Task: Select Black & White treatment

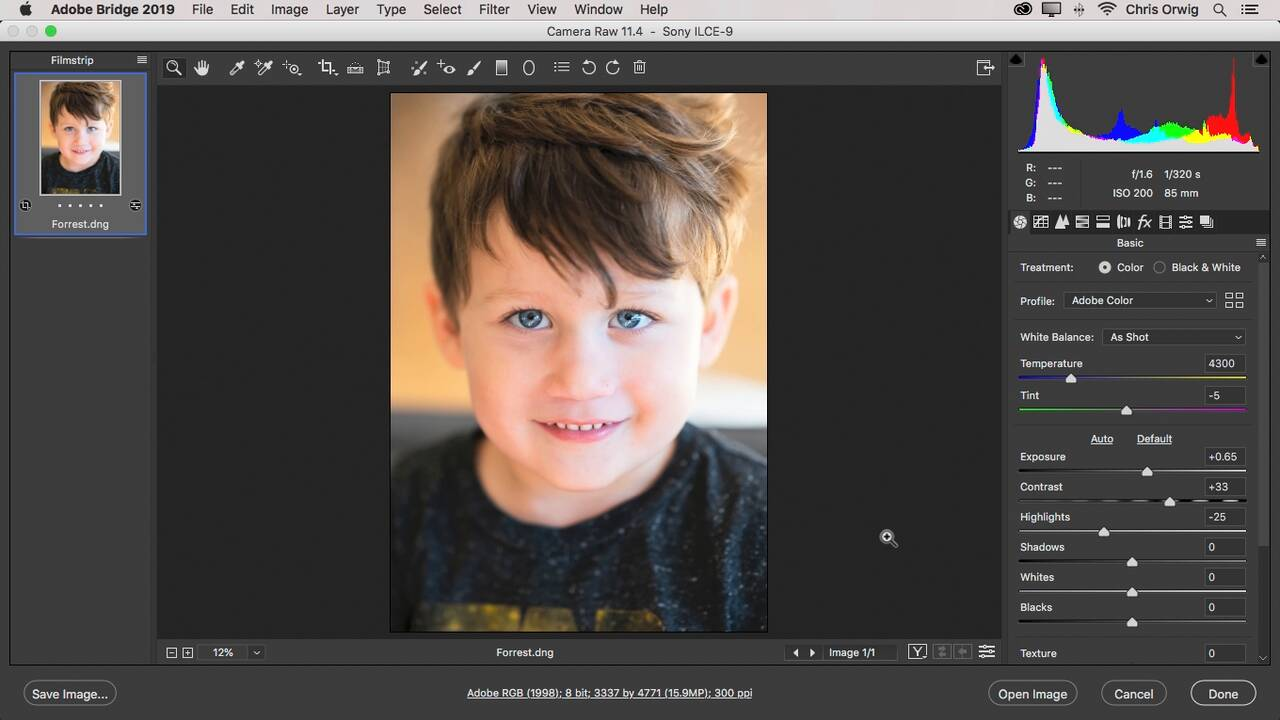Action: tap(1160, 268)
